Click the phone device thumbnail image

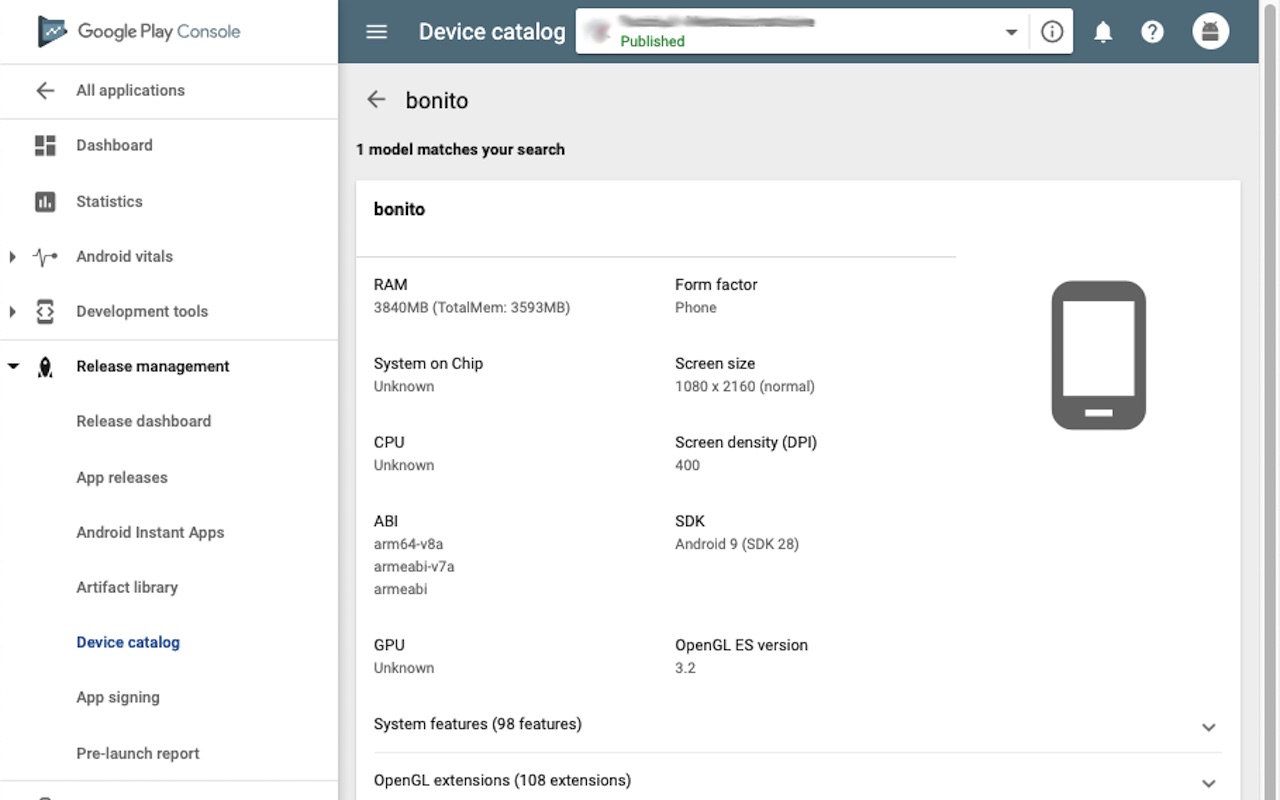tap(1098, 355)
